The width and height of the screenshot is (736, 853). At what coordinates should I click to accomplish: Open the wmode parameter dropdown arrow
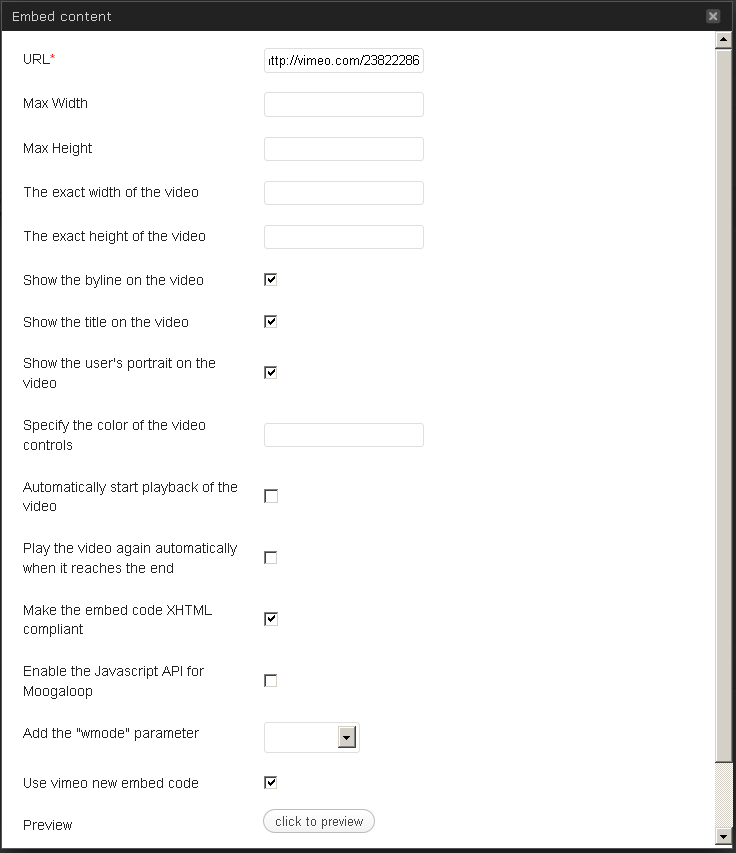pos(347,737)
